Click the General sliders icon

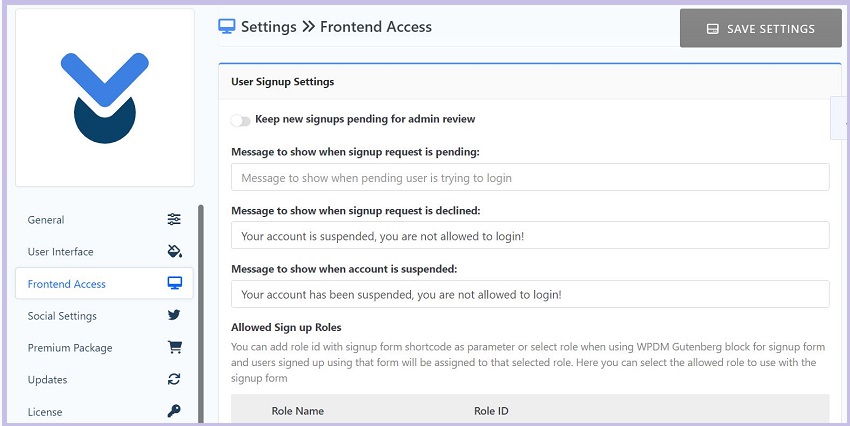point(174,220)
